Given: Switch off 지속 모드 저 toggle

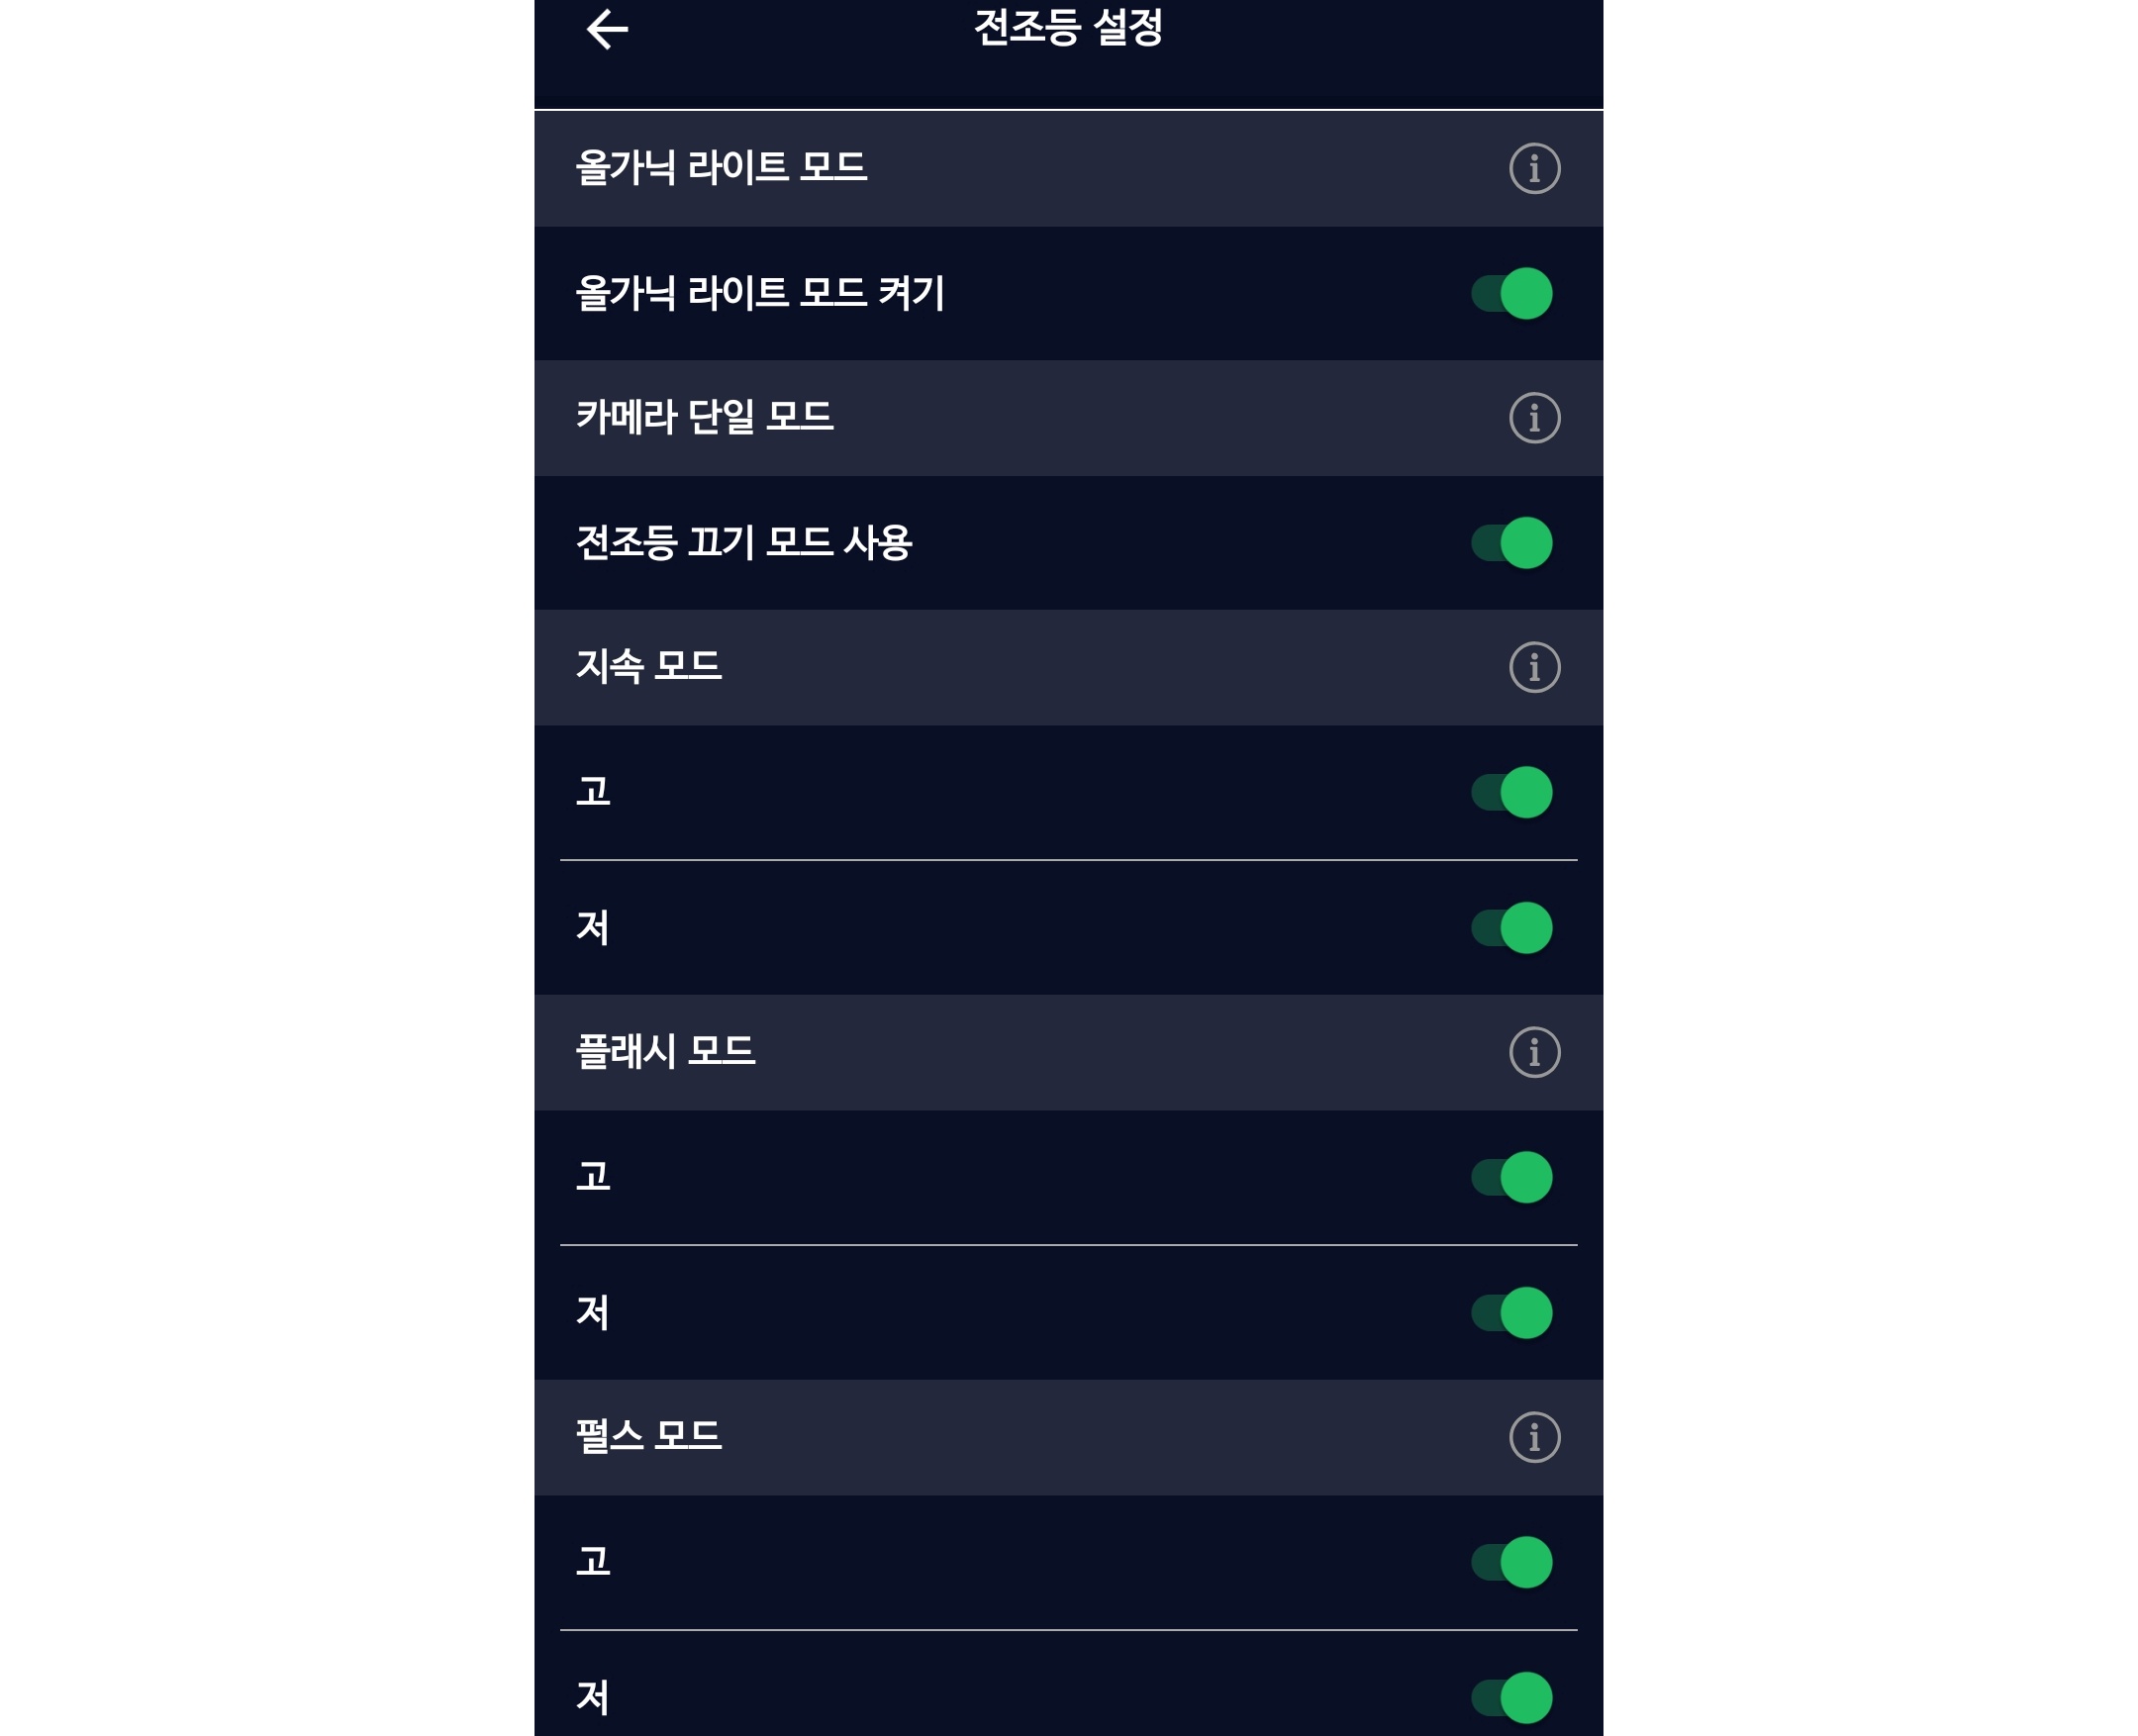Looking at the screenshot, I should [1511, 927].
